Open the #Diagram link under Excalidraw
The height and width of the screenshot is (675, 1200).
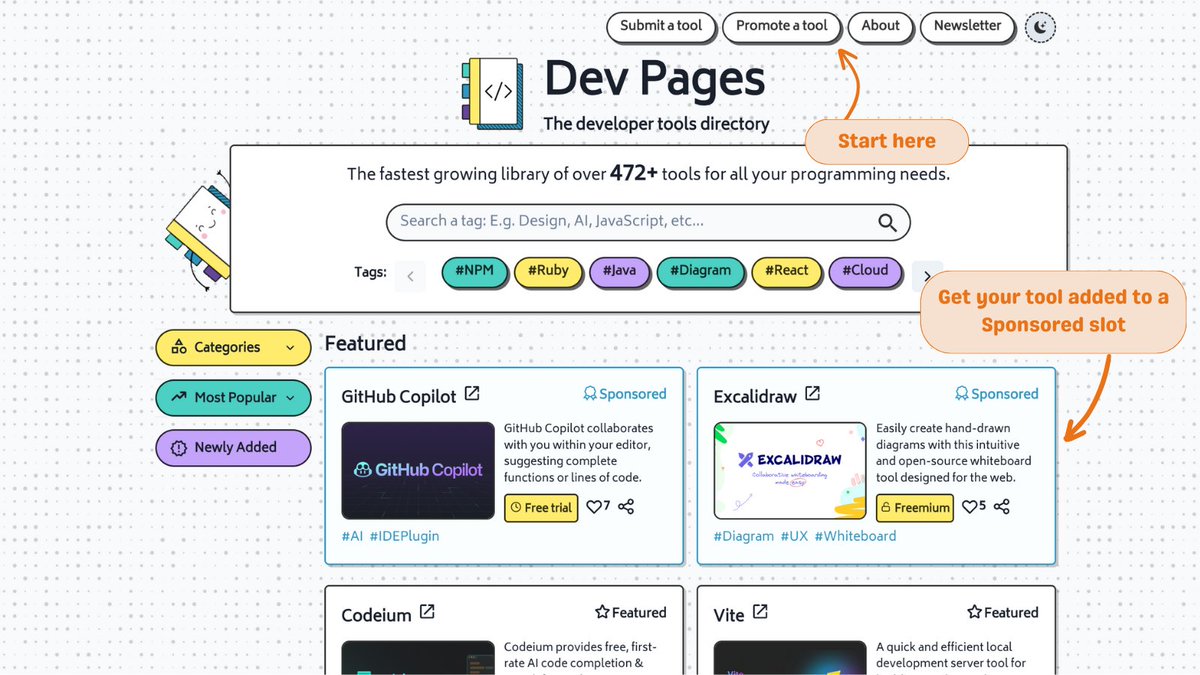743,536
